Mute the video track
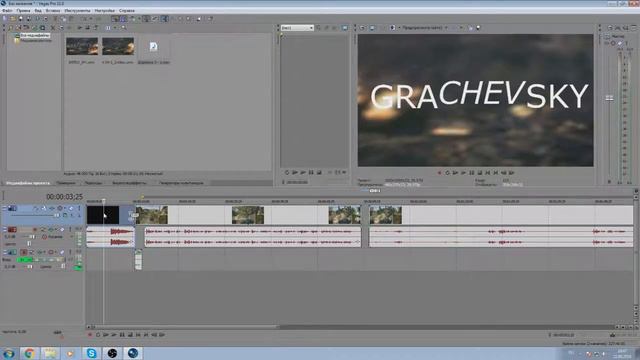This screenshot has width=640, height=360. (x=71, y=208)
